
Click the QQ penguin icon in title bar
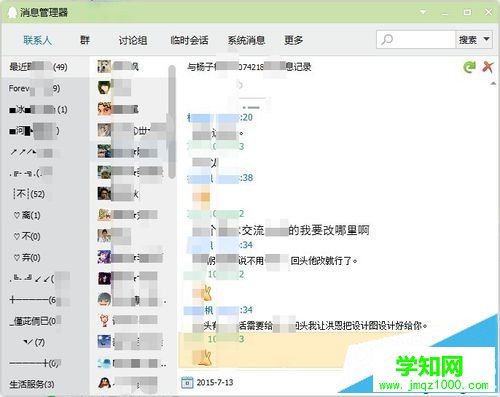coord(12,12)
